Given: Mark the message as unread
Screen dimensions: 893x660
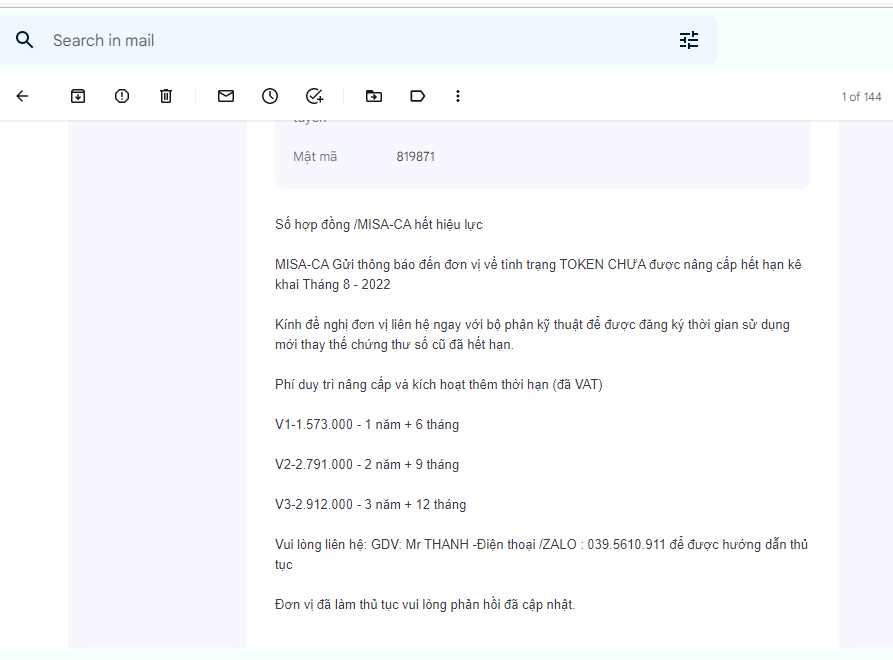Looking at the screenshot, I should tap(226, 96).
